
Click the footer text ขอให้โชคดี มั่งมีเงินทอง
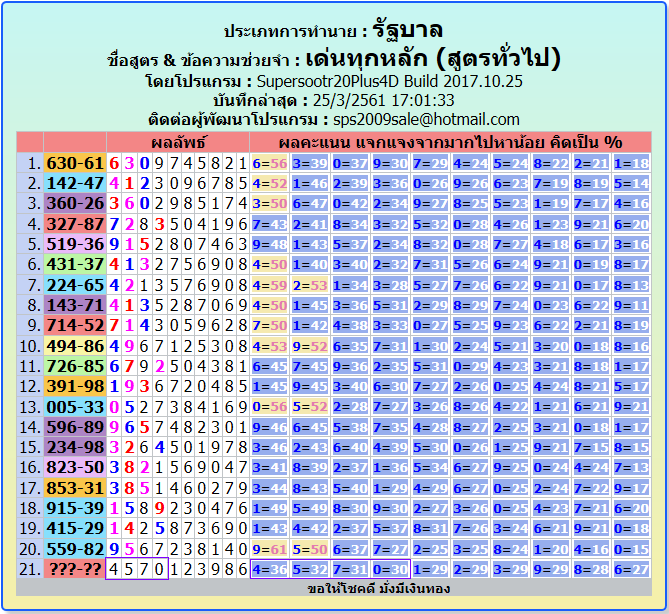pyautogui.click(x=379, y=589)
